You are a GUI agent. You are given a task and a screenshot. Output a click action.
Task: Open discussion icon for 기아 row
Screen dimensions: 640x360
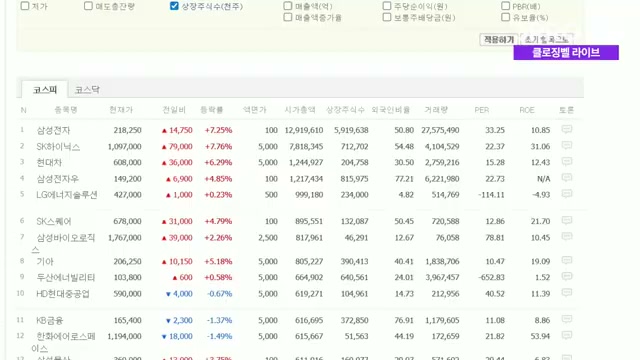tap(566, 260)
